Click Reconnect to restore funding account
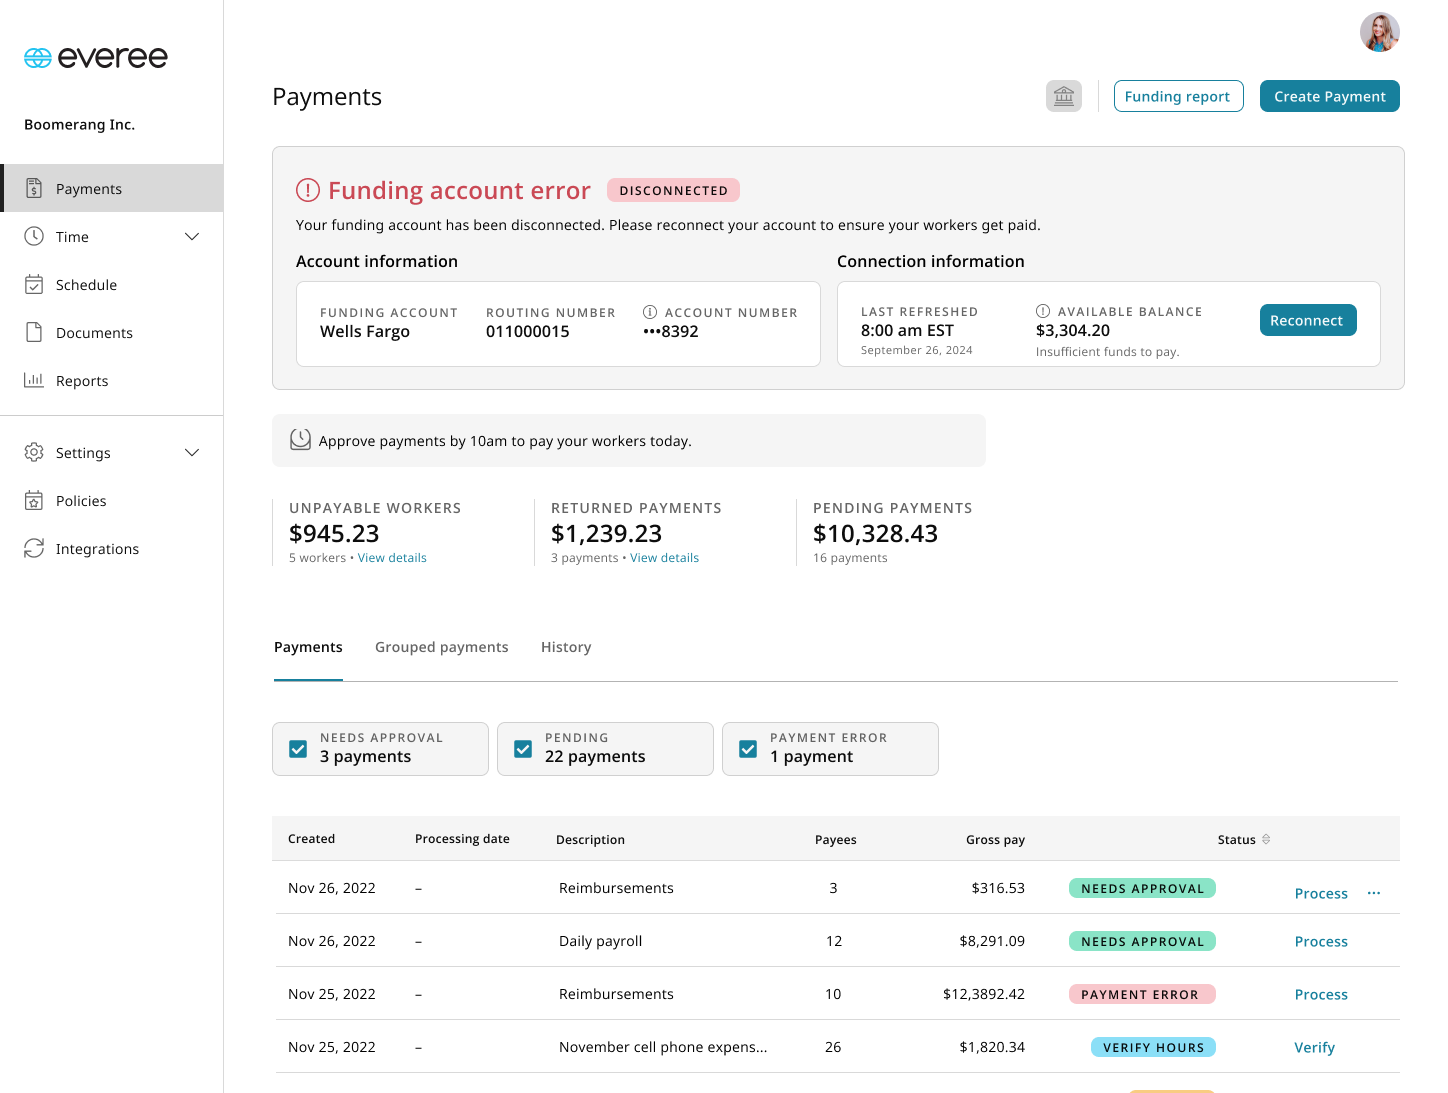This screenshot has height=1093, width=1448. (1308, 320)
